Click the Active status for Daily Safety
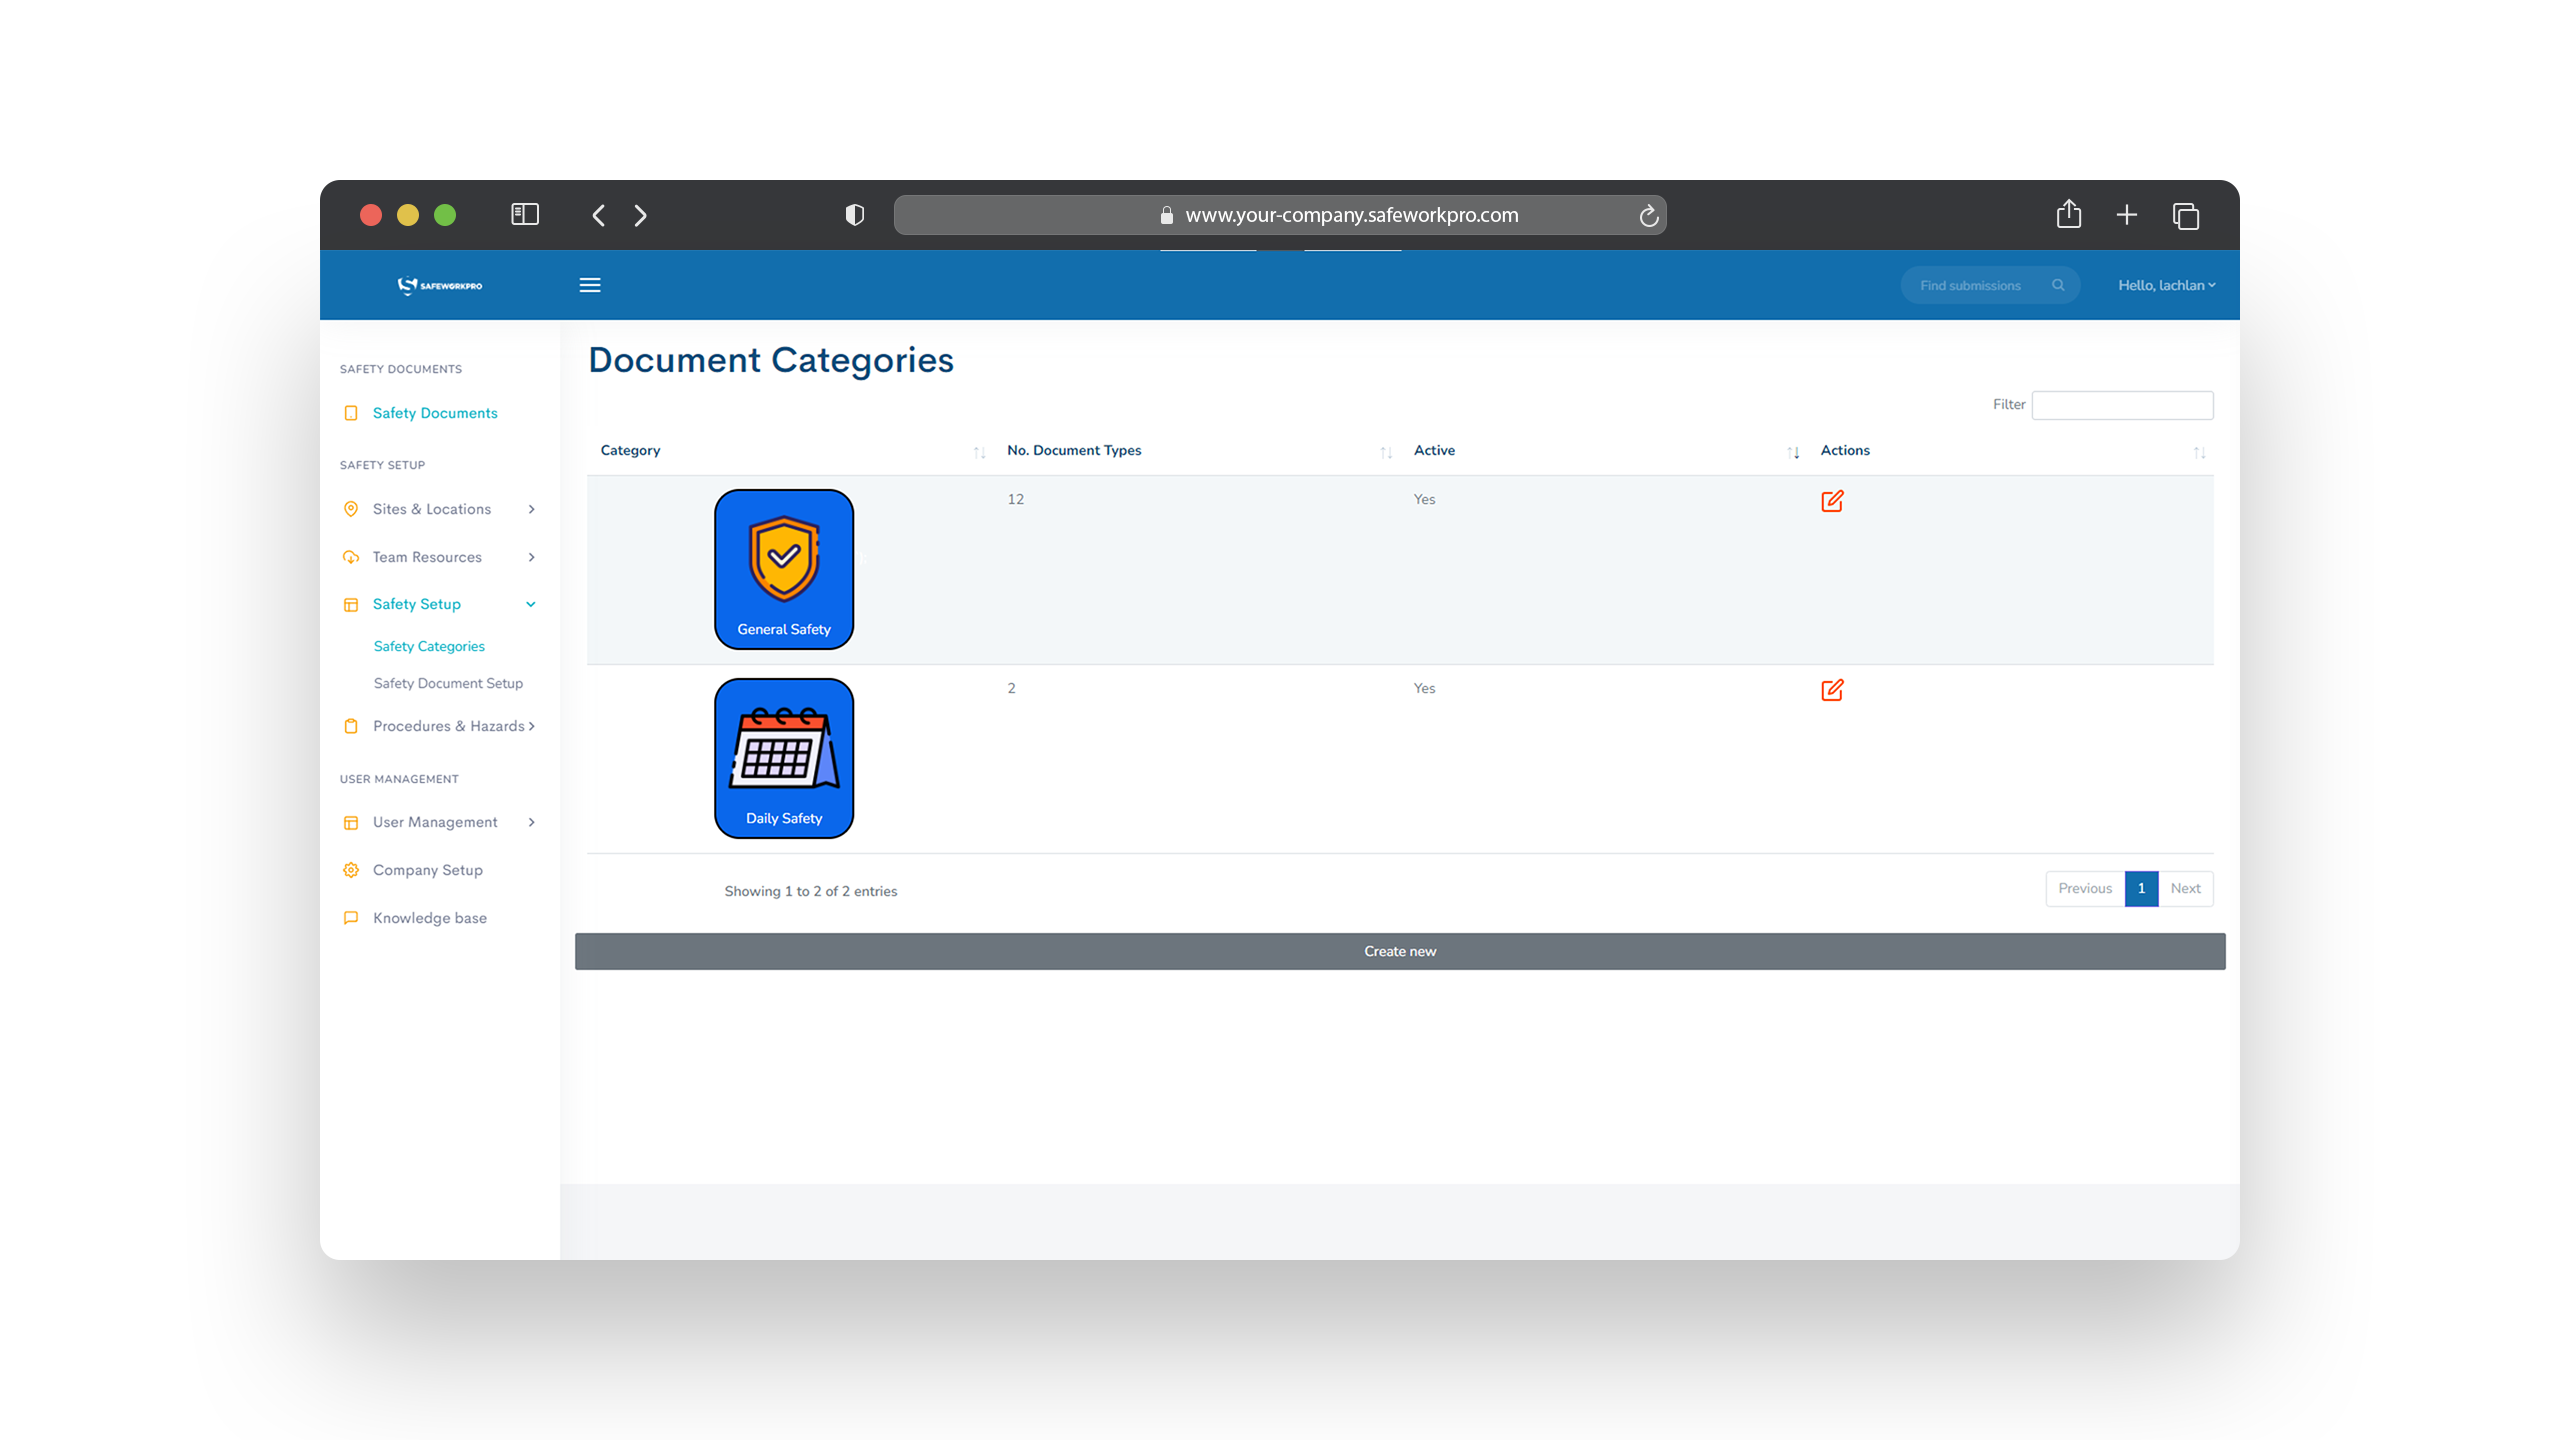2560x1440 pixels. 1424,687
